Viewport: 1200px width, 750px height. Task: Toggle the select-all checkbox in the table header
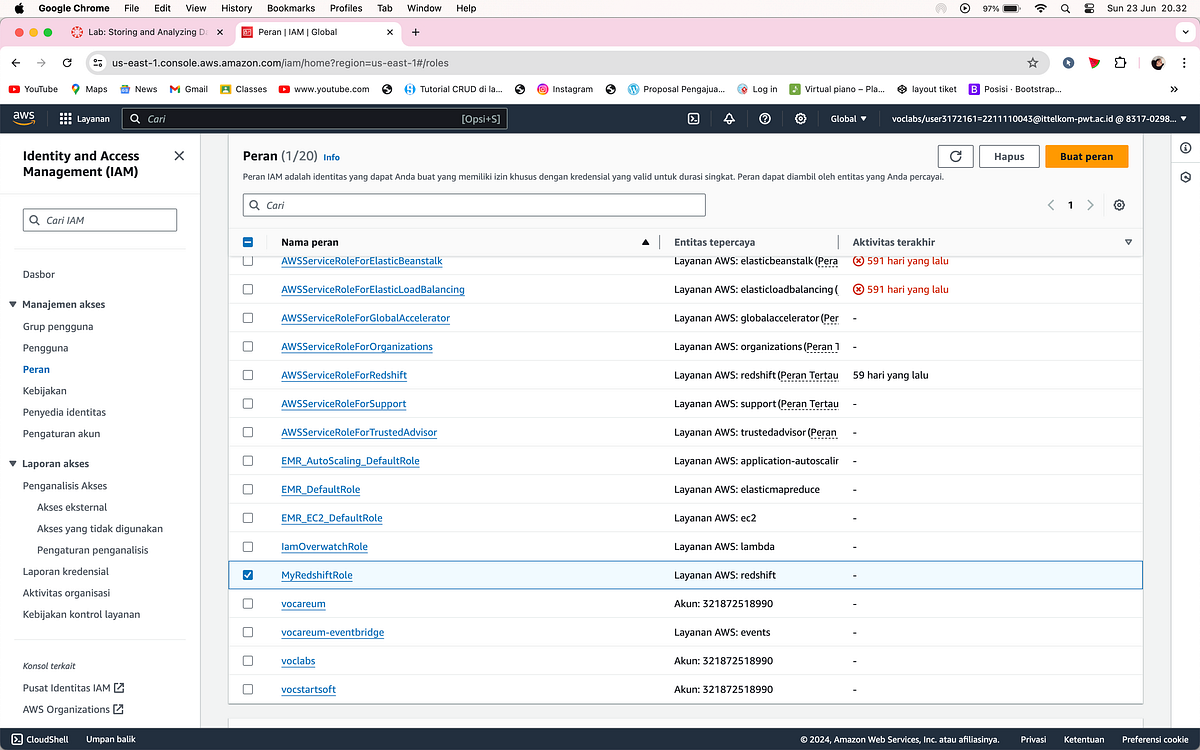(x=248, y=241)
